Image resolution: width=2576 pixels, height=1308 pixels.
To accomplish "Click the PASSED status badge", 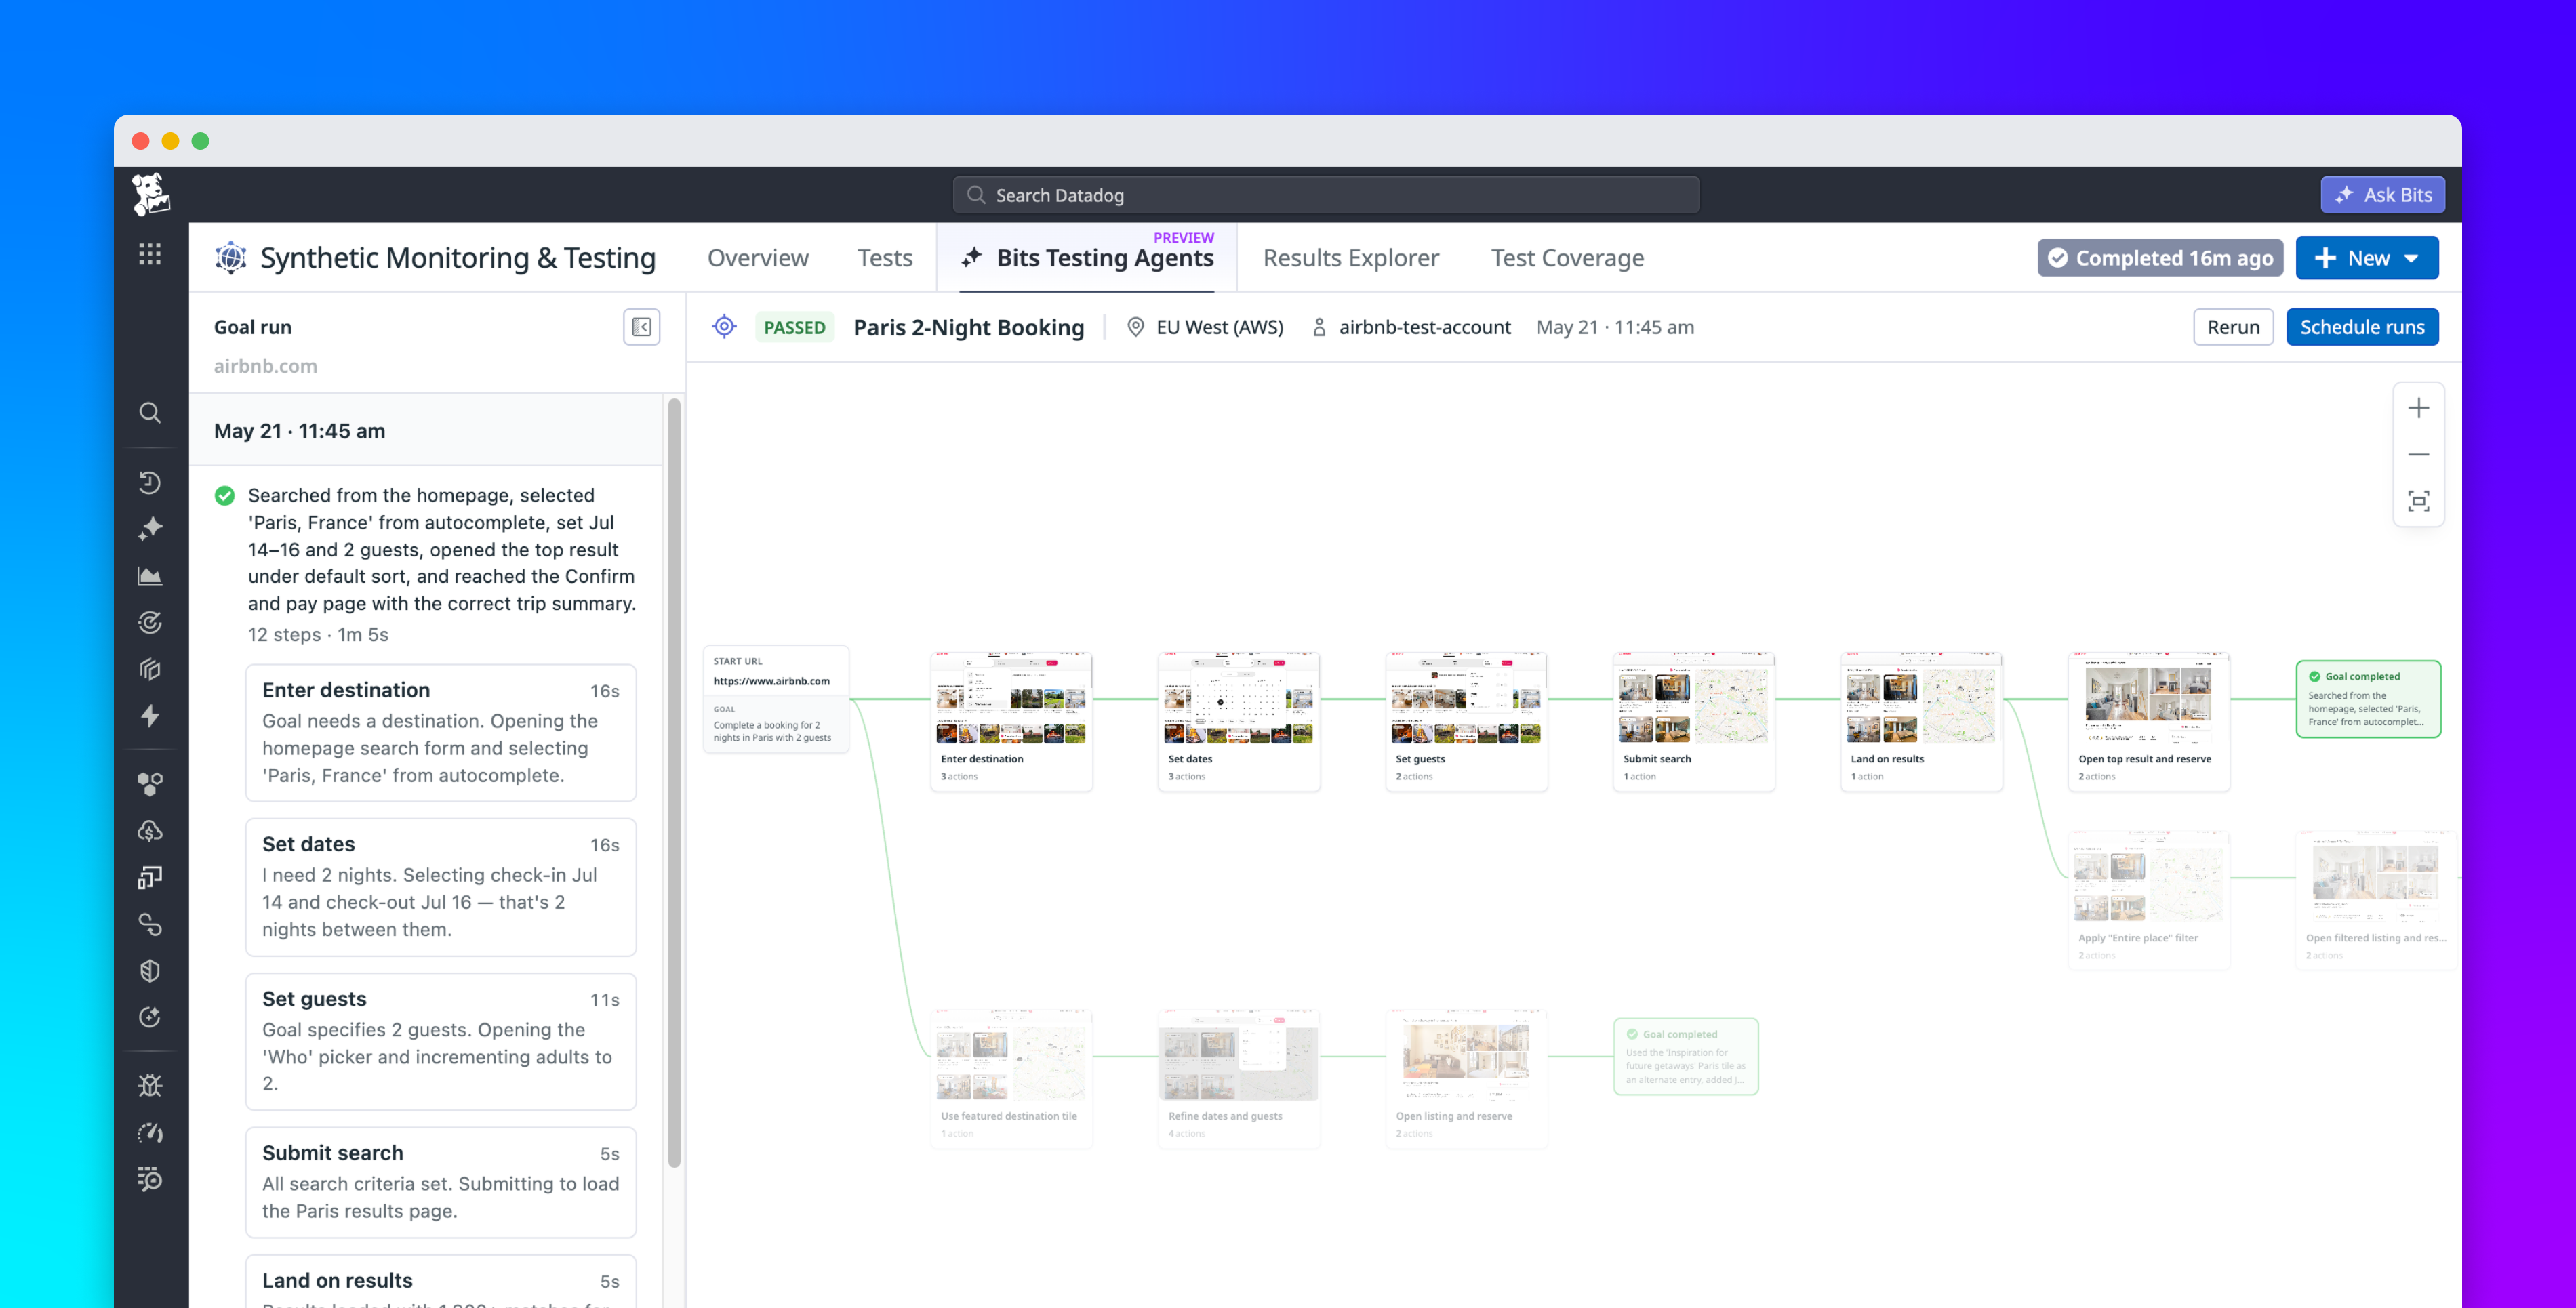I will coord(795,327).
